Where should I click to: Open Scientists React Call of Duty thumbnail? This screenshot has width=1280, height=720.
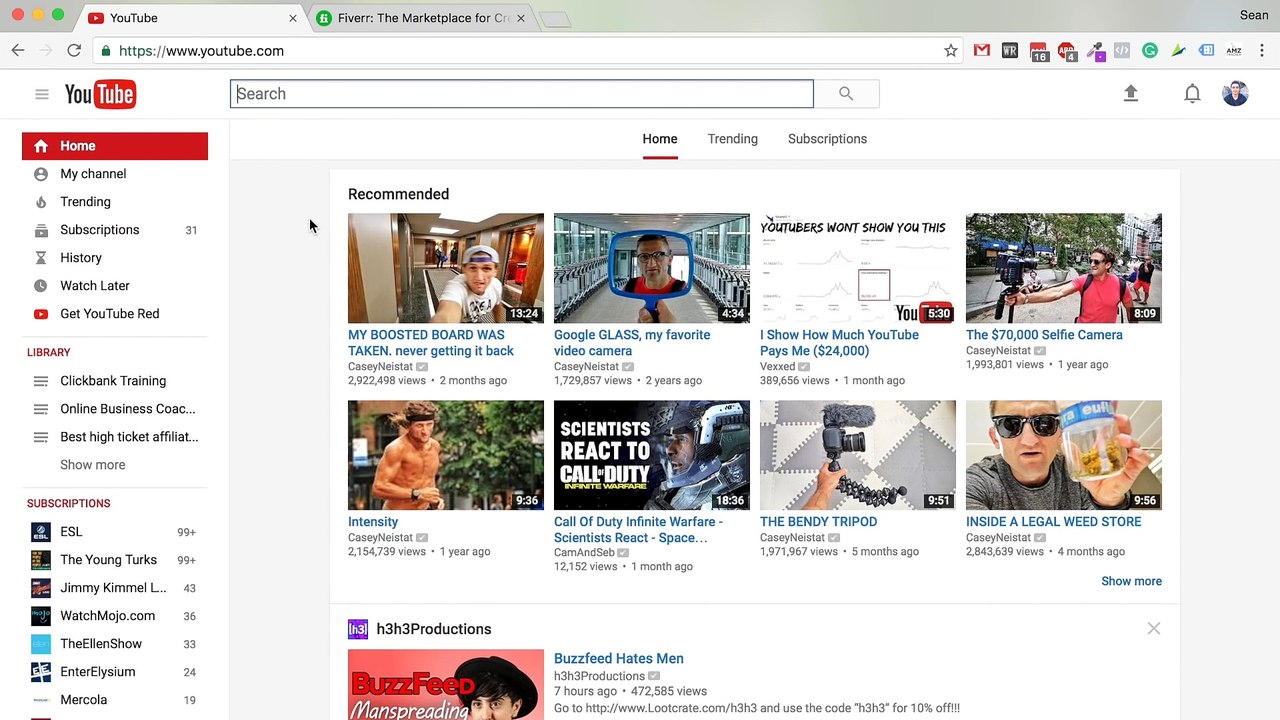click(652, 455)
